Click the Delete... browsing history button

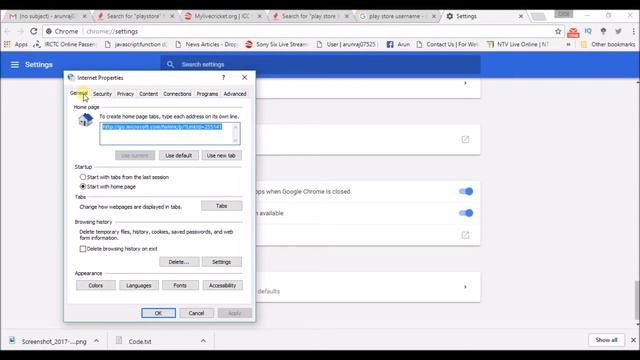coord(179,262)
